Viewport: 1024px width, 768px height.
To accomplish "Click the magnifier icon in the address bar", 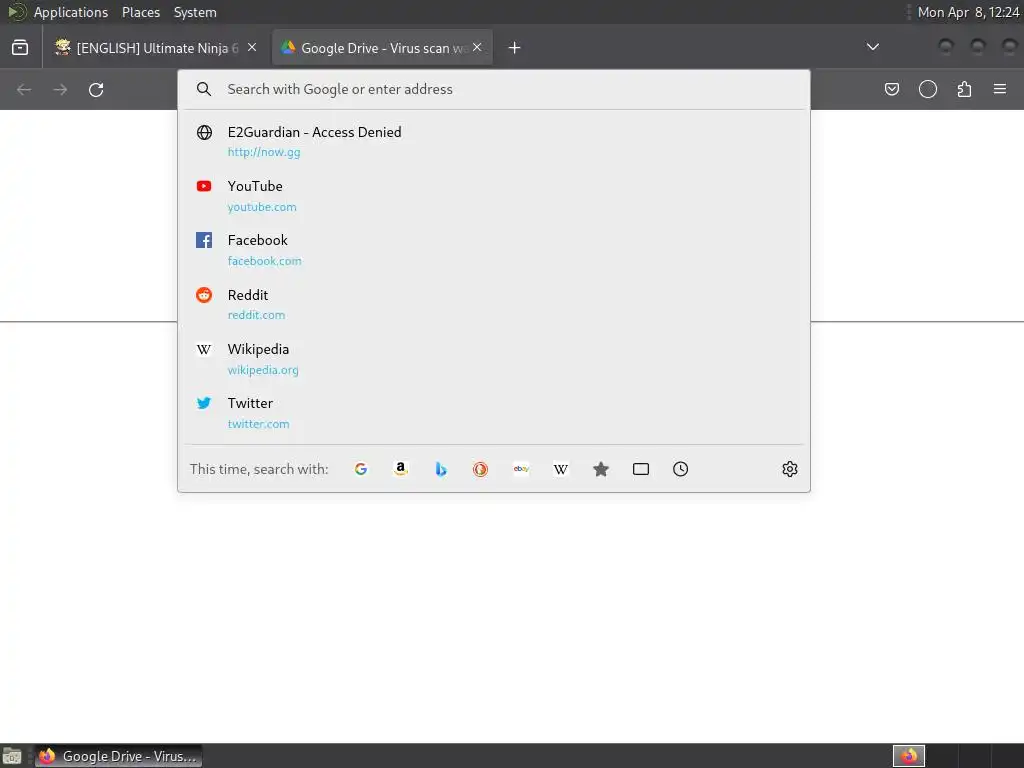I will coord(204,89).
